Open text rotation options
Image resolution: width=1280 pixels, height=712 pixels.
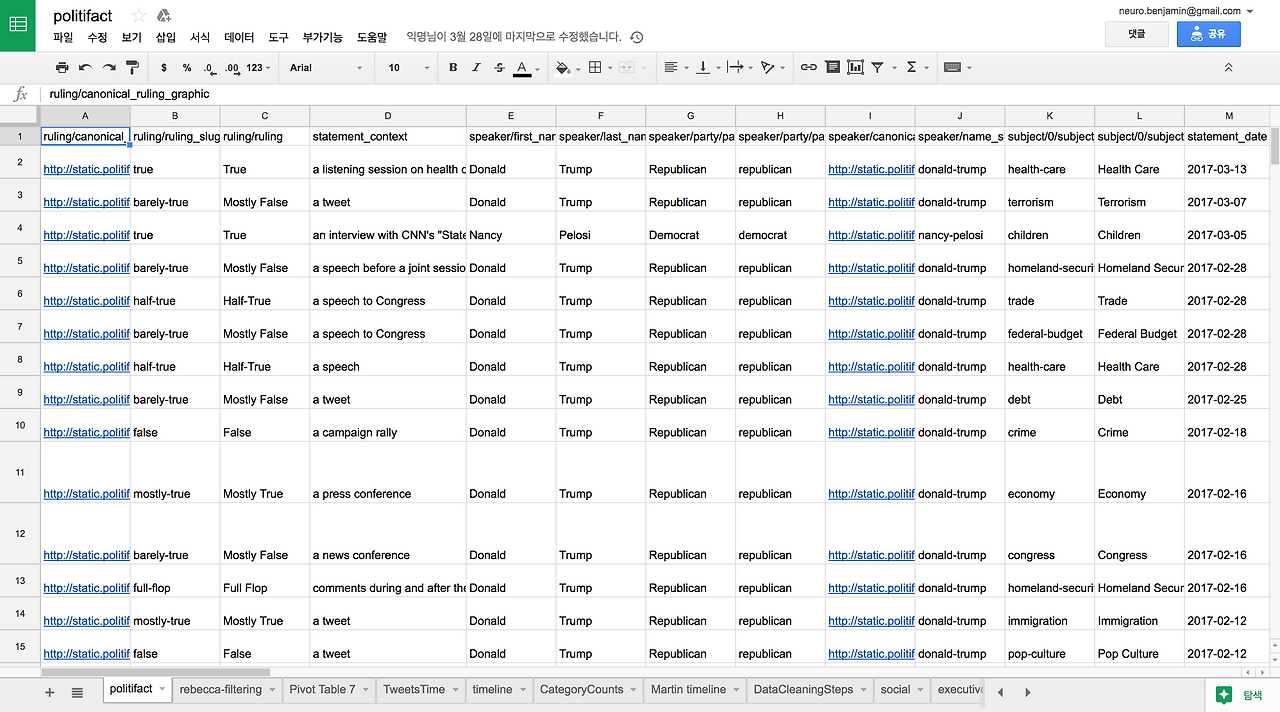tap(771, 67)
